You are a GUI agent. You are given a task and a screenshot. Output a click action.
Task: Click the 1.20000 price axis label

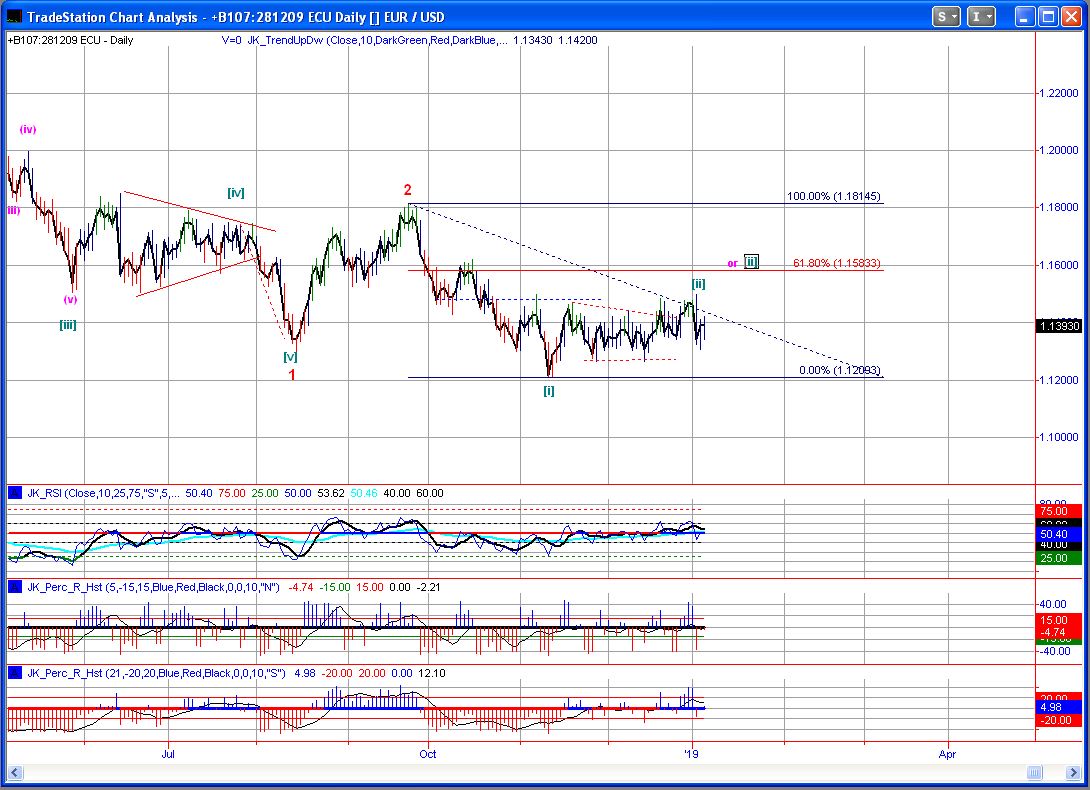coord(1059,150)
